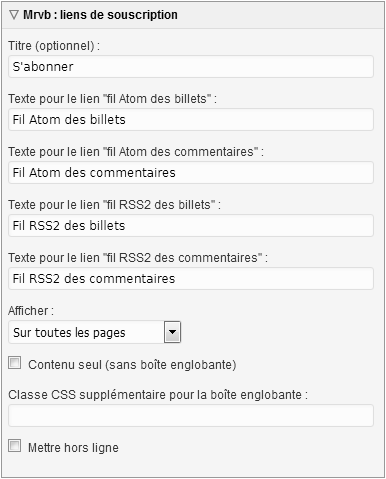Select the 'Fil RSS2 des billets' text field
Viewport: 386px width, 479px height.
pyautogui.click(x=191, y=226)
